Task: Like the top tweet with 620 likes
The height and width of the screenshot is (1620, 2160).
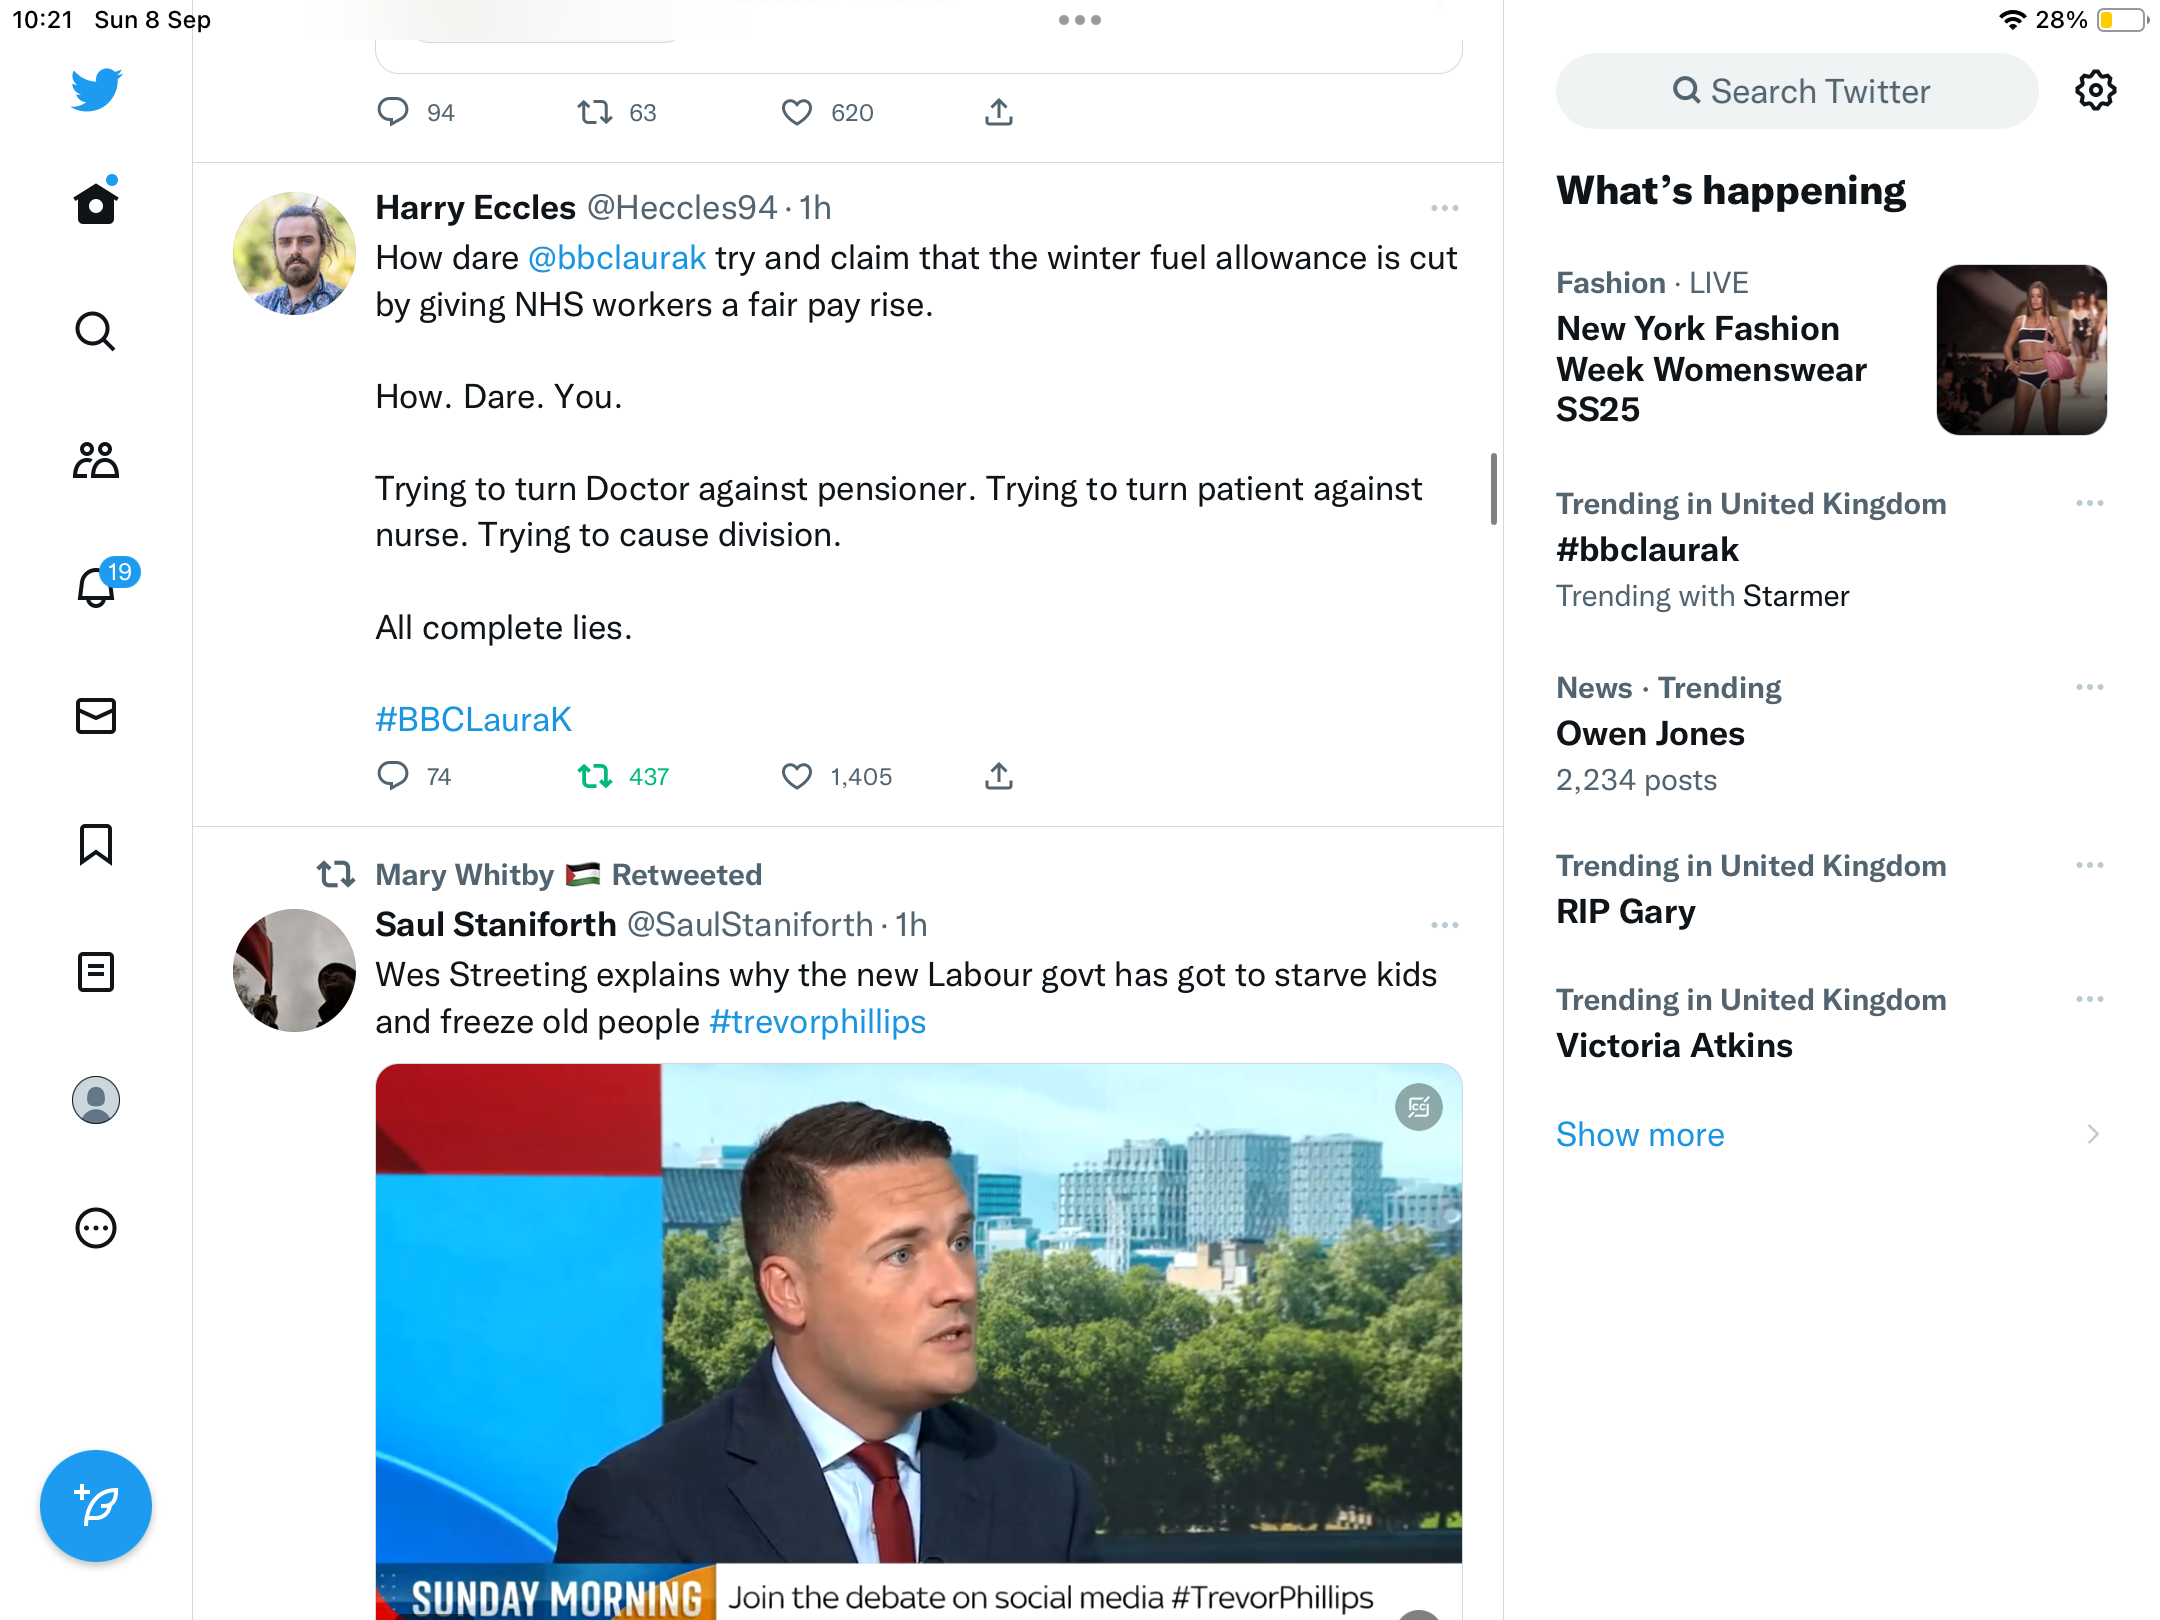Action: (x=797, y=112)
